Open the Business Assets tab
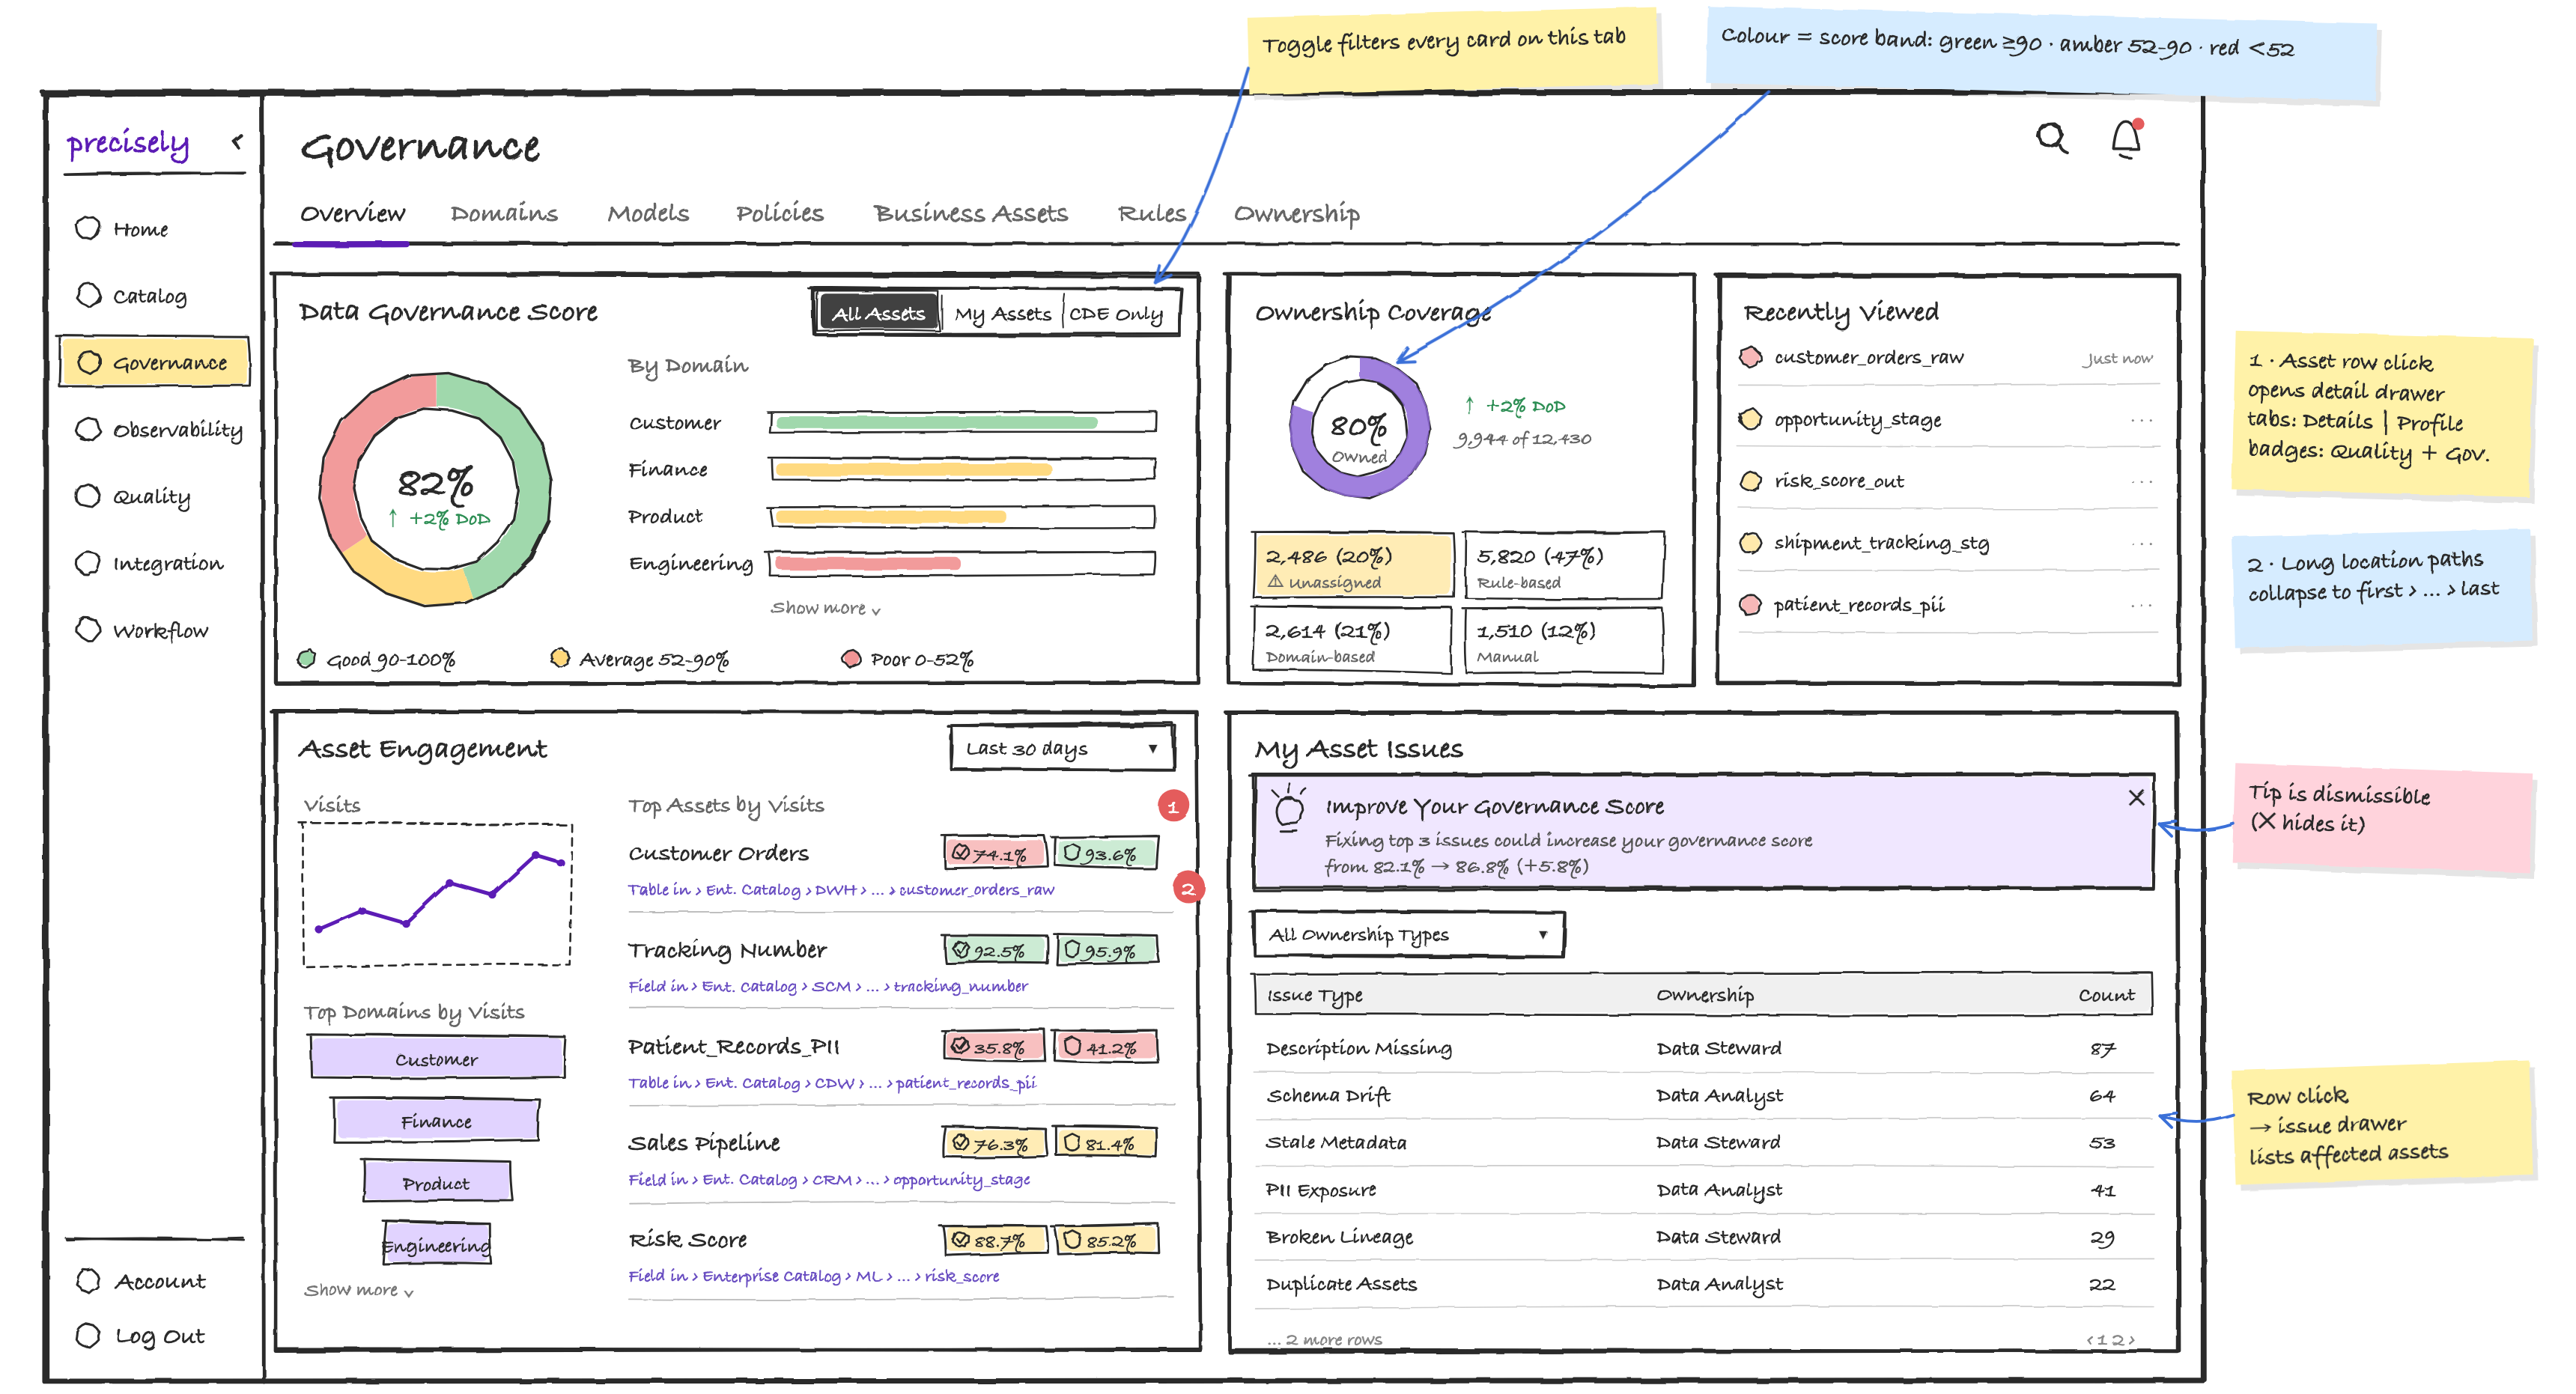This screenshot has width=2576, height=1394. (970, 213)
